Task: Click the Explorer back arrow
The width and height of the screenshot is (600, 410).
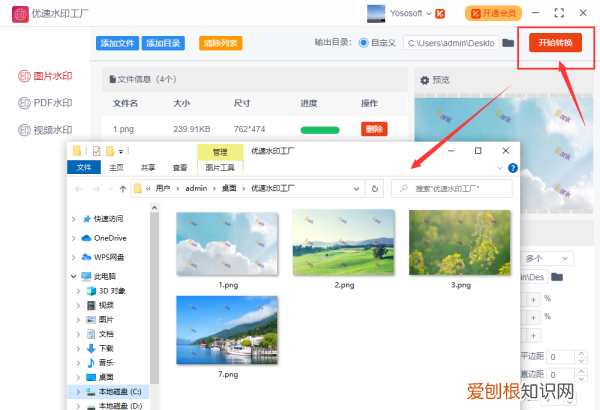Action: pos(79,189)
